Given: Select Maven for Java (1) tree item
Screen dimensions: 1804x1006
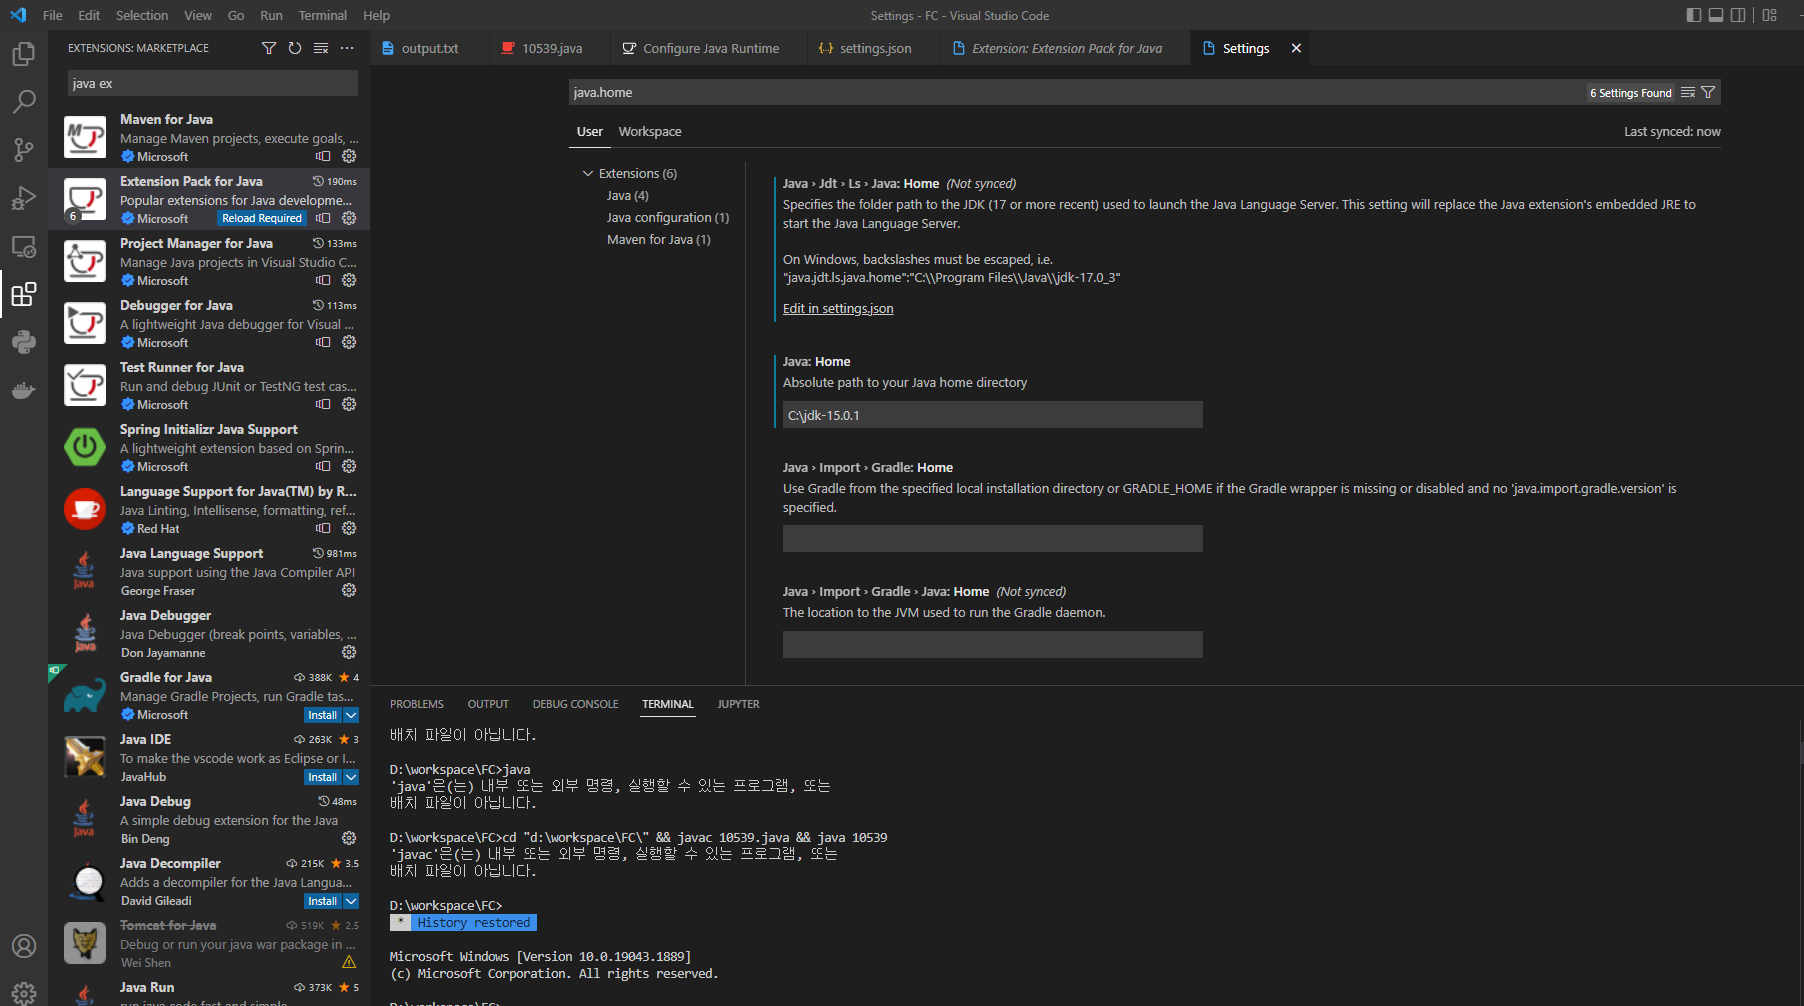Looking at the screenshot, I should pos(659,239).
